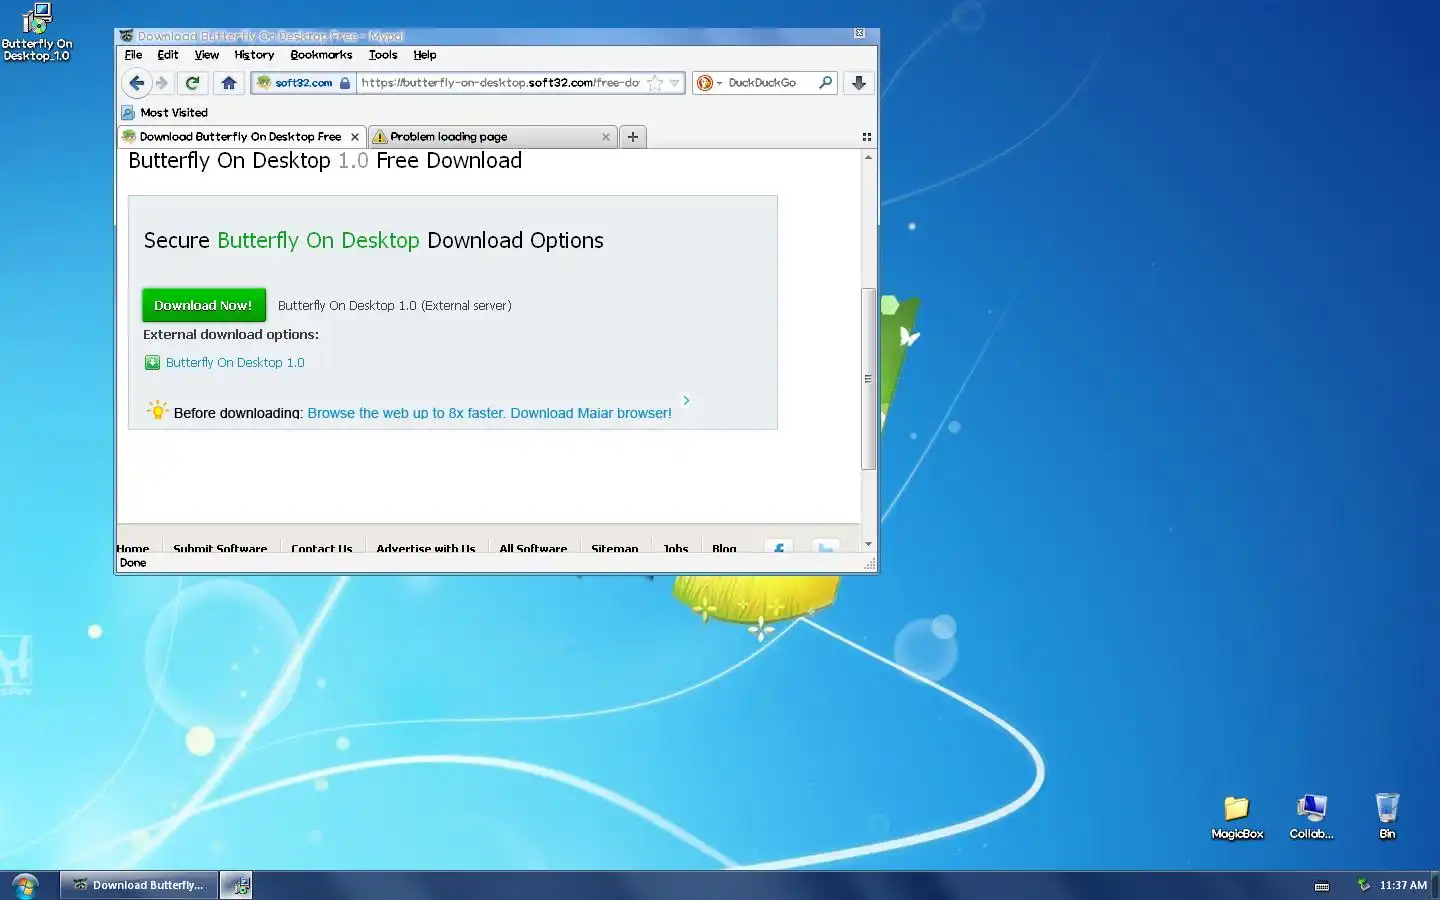The image size is (1440, 900).
Task: Click the Twitter icon in the footer
Action: coord(826,546)
